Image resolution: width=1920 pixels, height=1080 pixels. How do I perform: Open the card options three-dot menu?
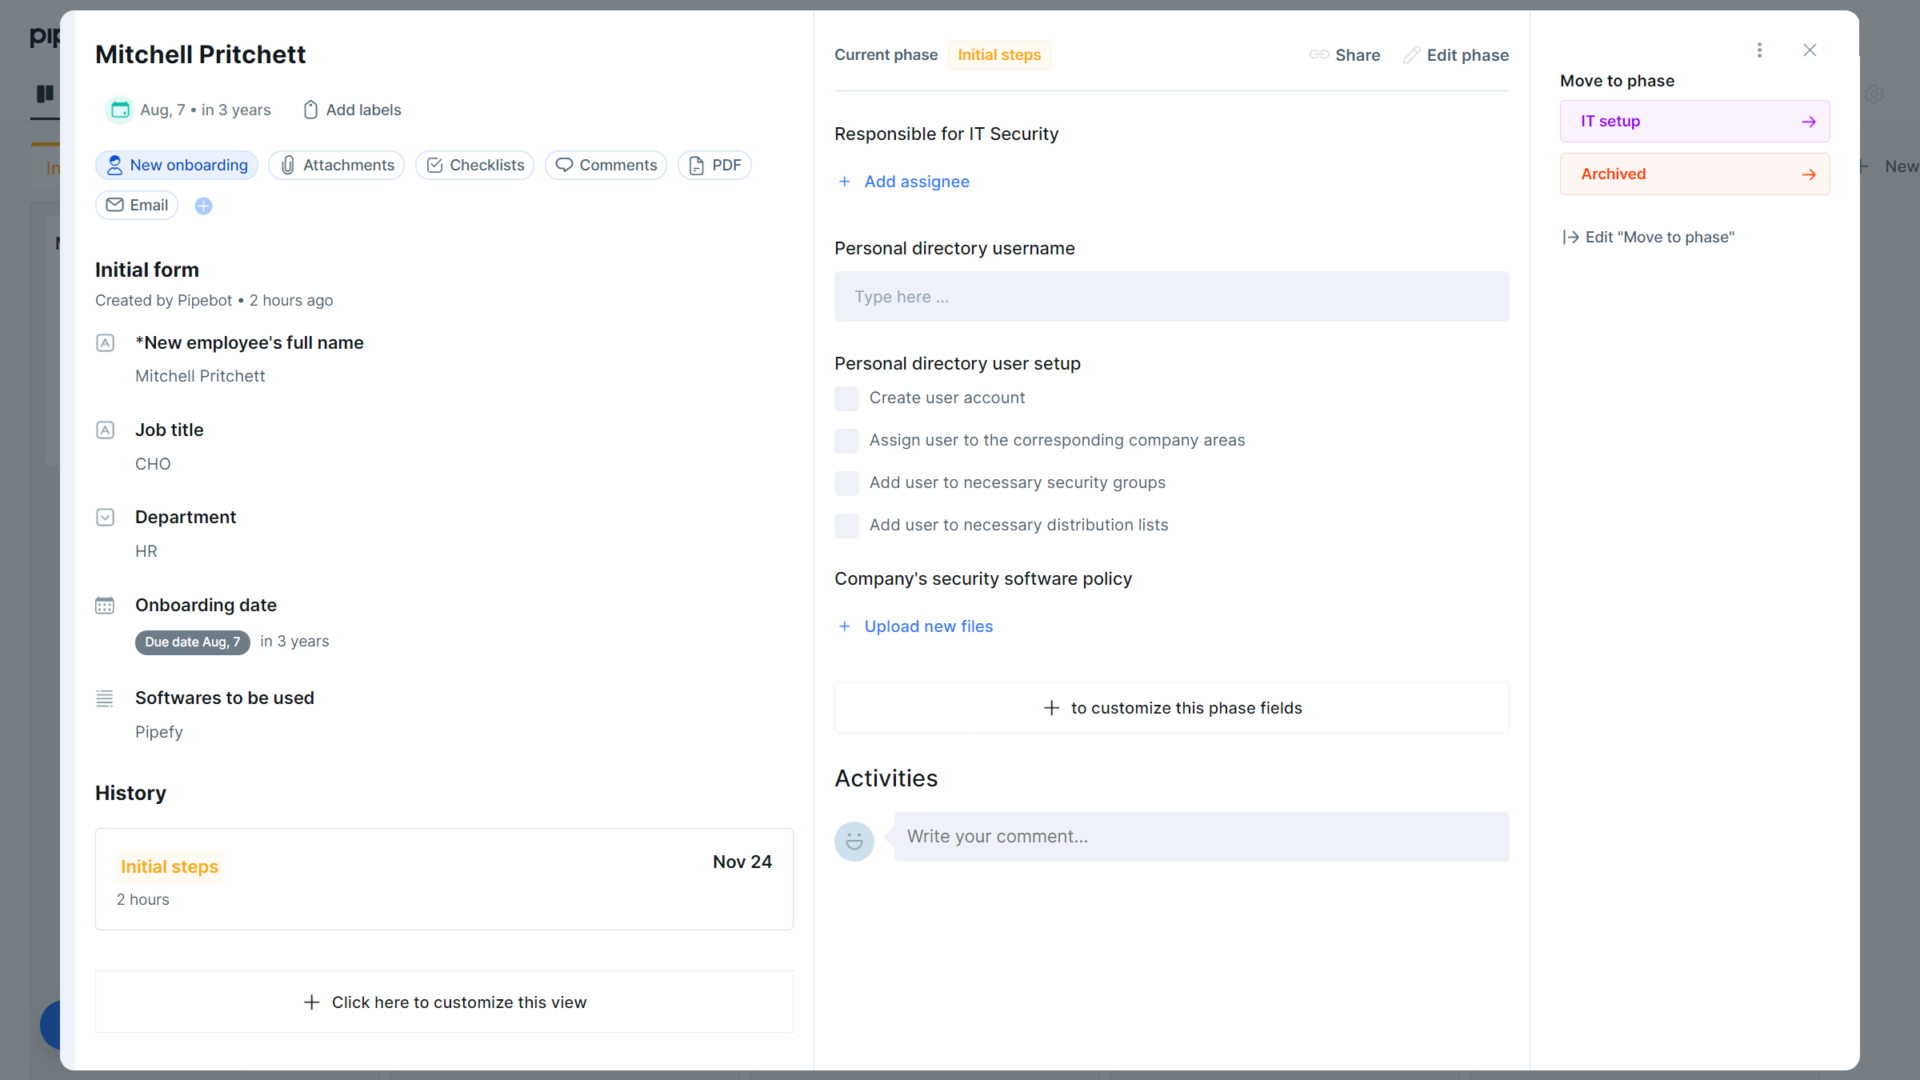point(1760,50)
